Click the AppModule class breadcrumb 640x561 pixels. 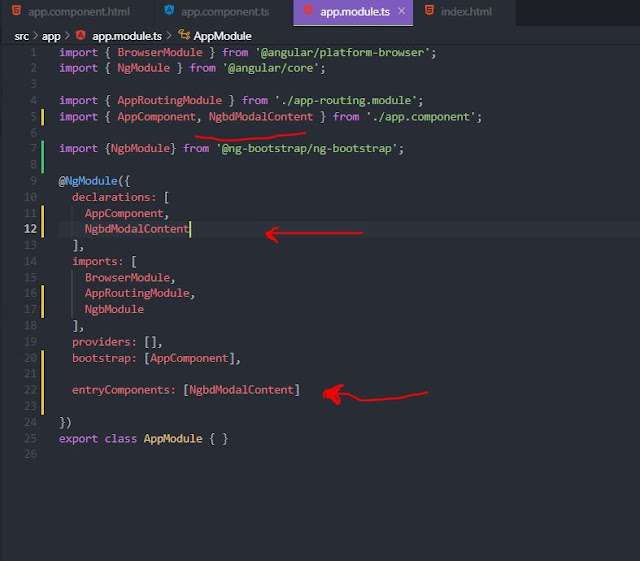click(222, 36)
